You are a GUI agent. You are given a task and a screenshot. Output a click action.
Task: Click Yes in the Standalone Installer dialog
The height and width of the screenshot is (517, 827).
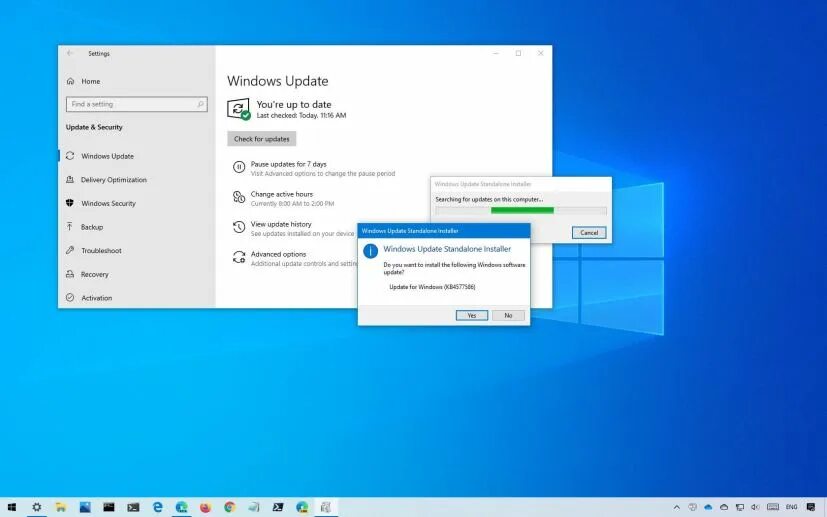[472, 315]
